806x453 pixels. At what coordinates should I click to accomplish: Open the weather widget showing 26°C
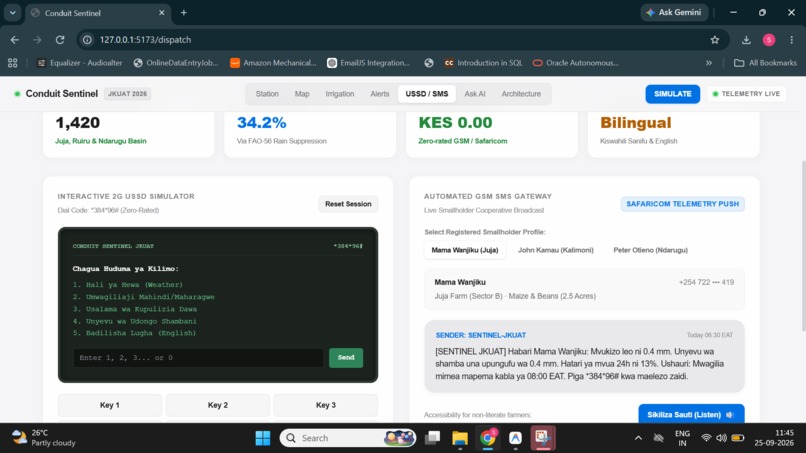click(x=43, y=438)
